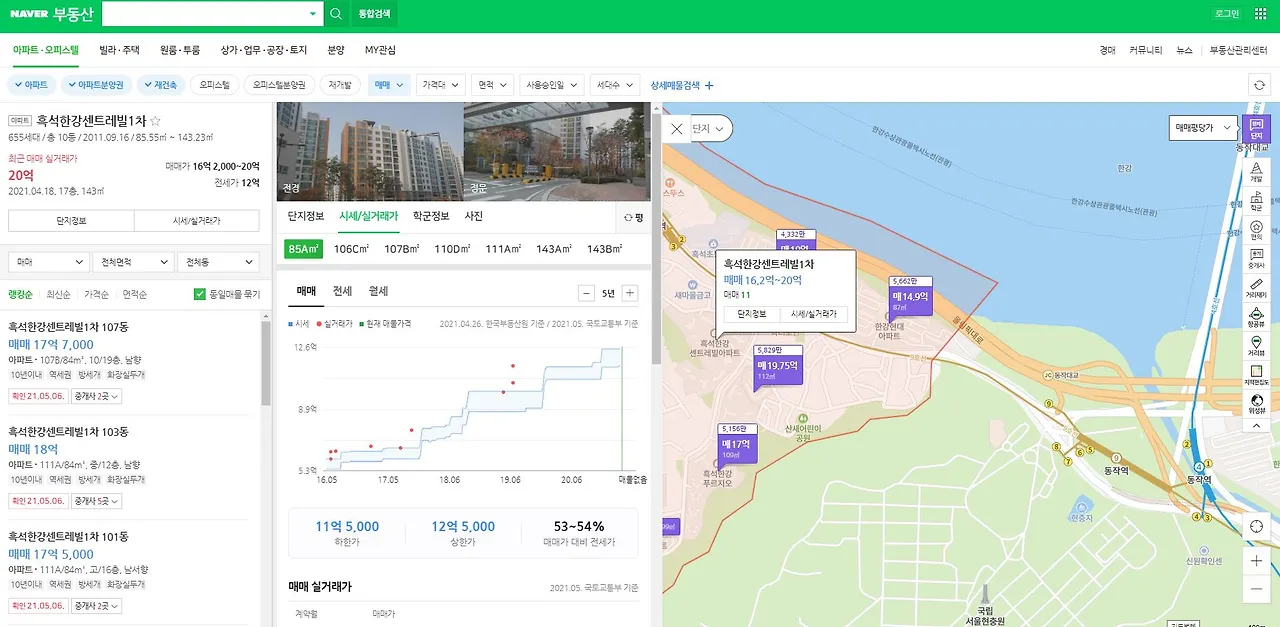Toggle the 오피스텔 filter chip
This screenshot has height=627, width=1280.
point(213,85)
